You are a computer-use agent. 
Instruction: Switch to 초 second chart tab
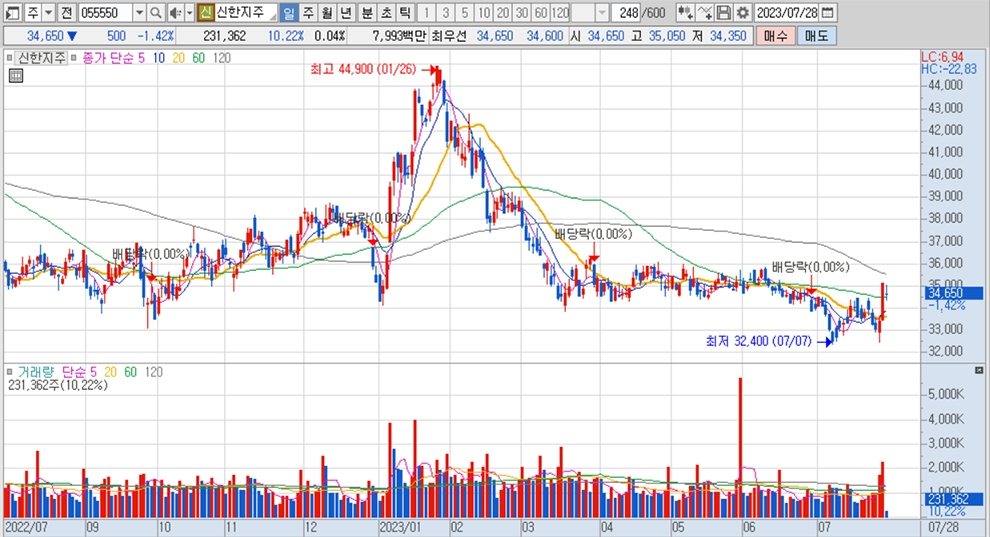386,12
